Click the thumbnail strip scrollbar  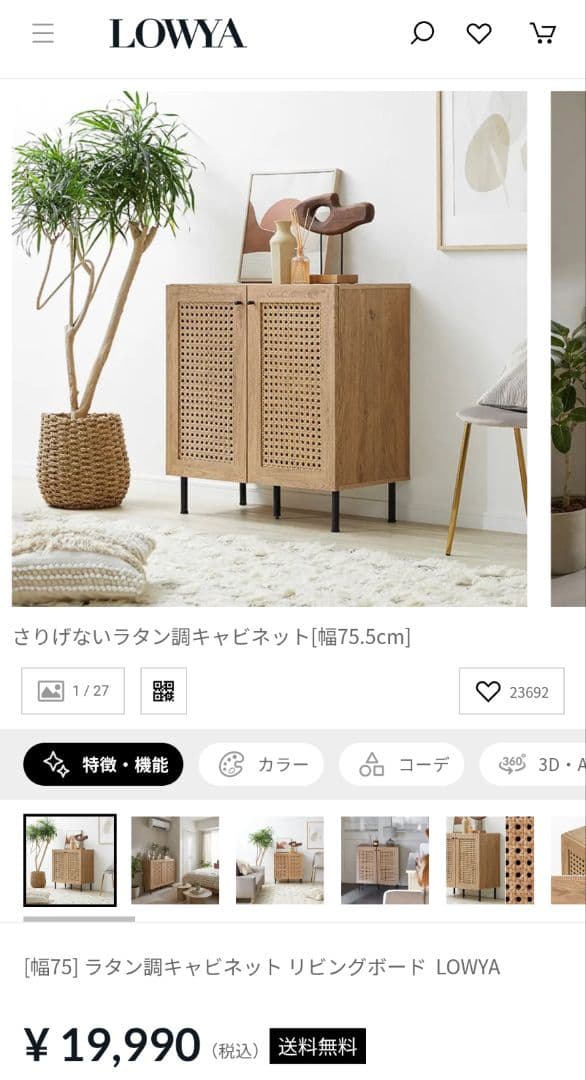79,919
